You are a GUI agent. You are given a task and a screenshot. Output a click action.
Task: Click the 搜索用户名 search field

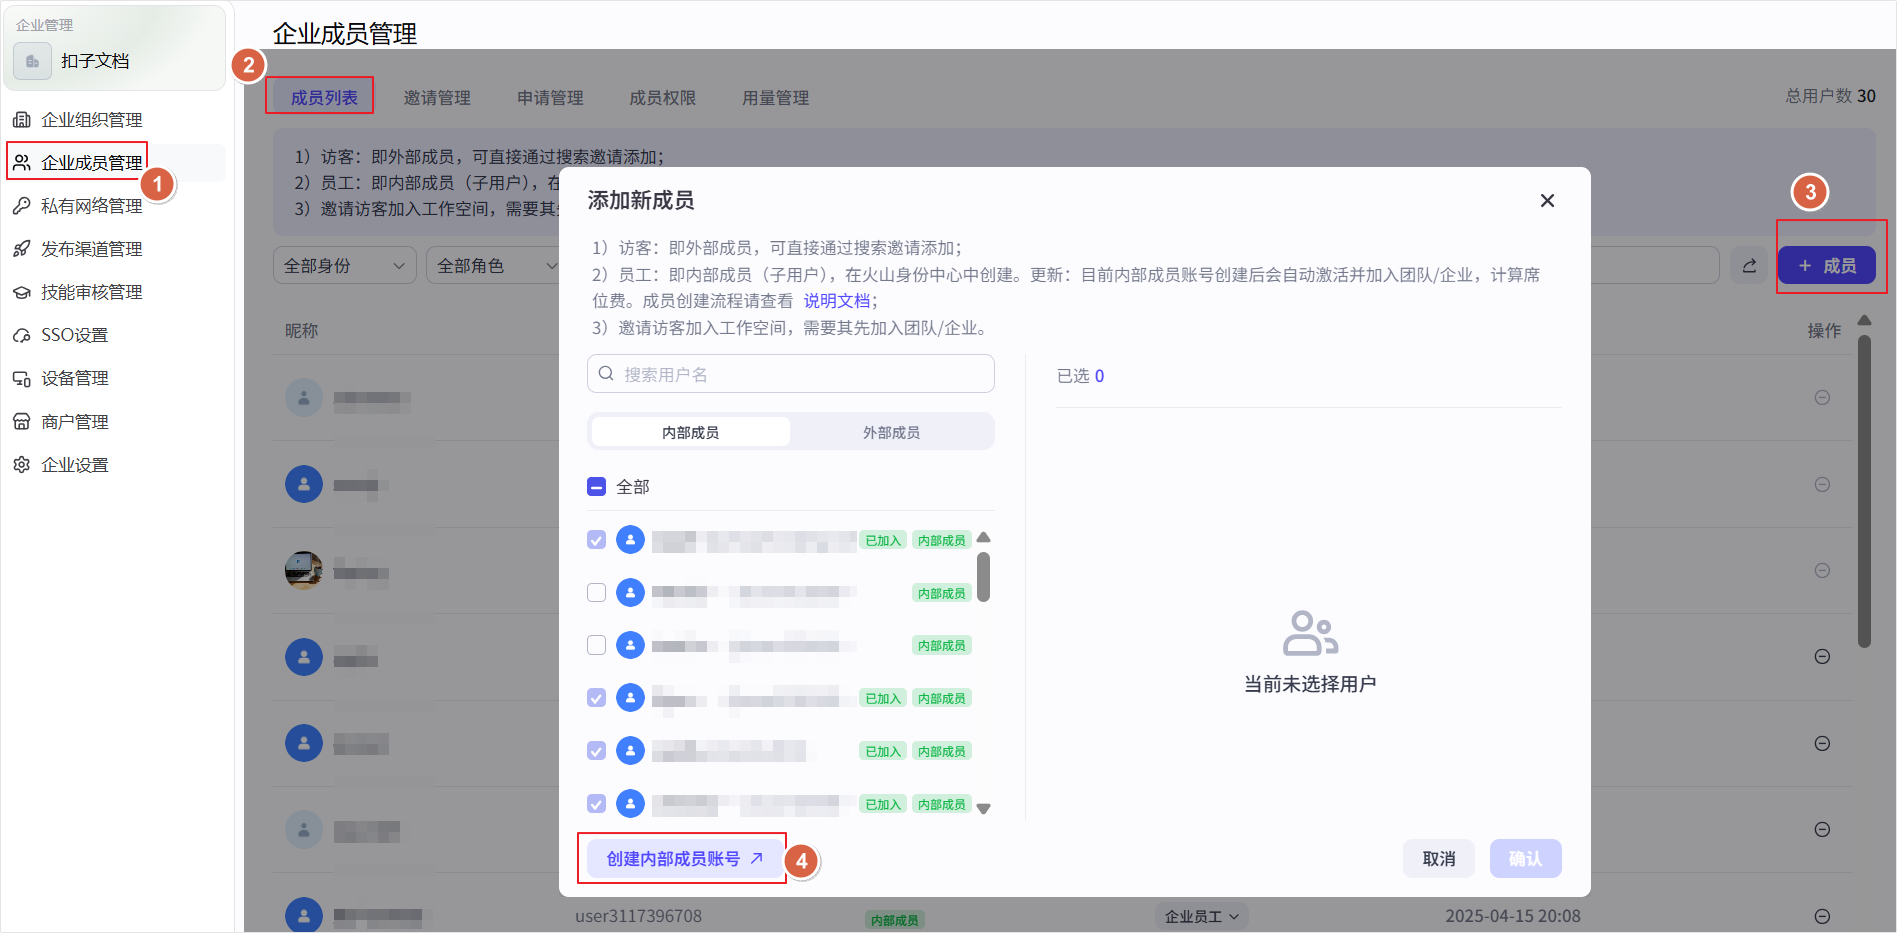[x=790, y=374]
